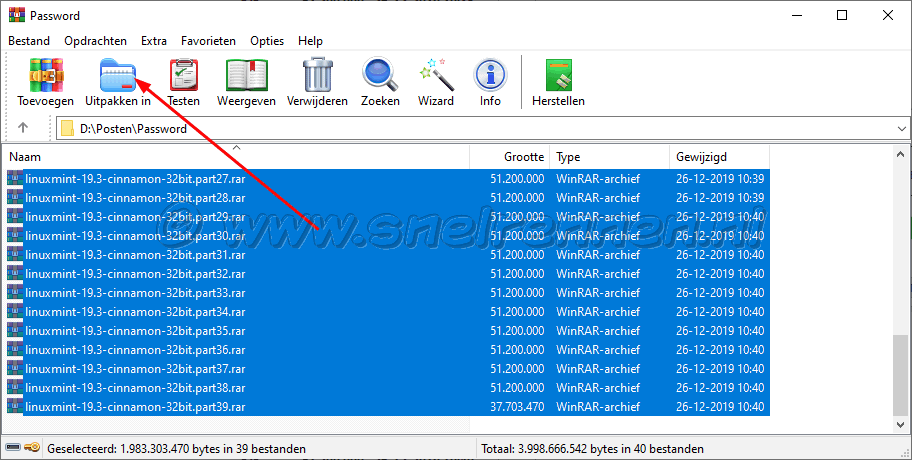The image size is (912, 460).
Task: Sort files by Naam column header
Action: point(236,156)
